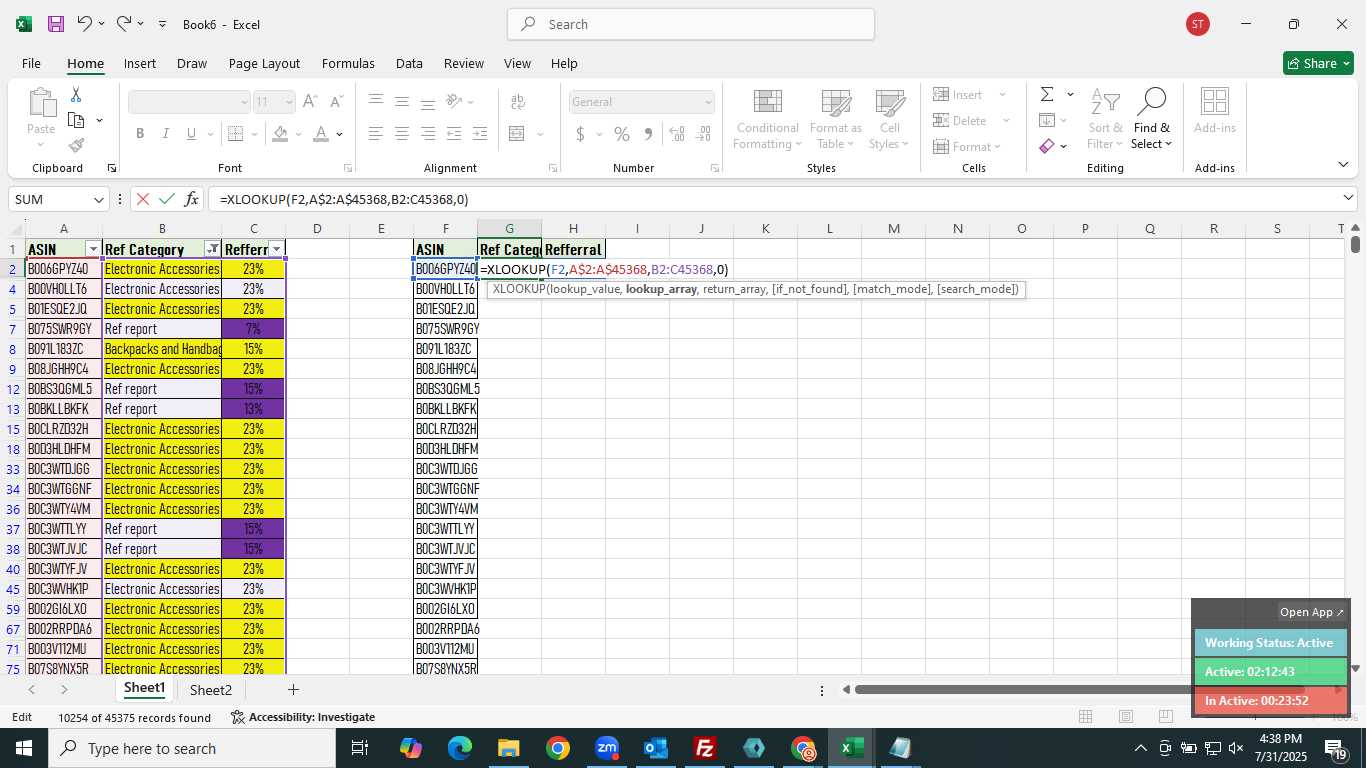Cancel formula entry with the X icon

click(143, 199)
